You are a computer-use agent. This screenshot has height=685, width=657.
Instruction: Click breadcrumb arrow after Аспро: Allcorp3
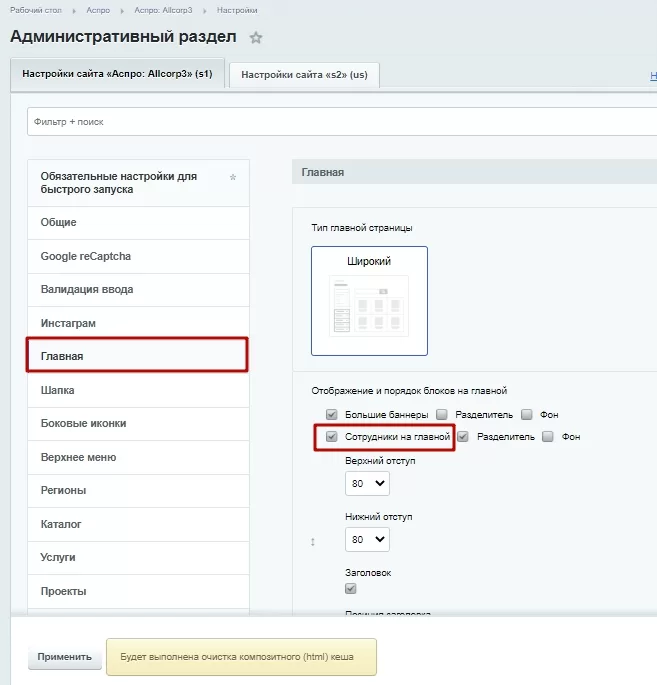click(x=204, y=10)
